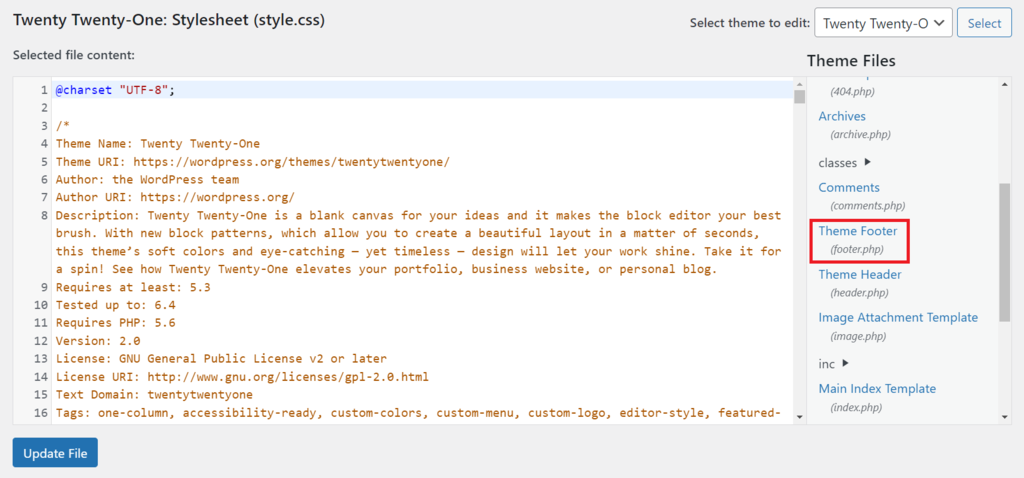Open the Archives theme file
Viewport: 1024px width, 478px height.
click(x=842, y=117)
